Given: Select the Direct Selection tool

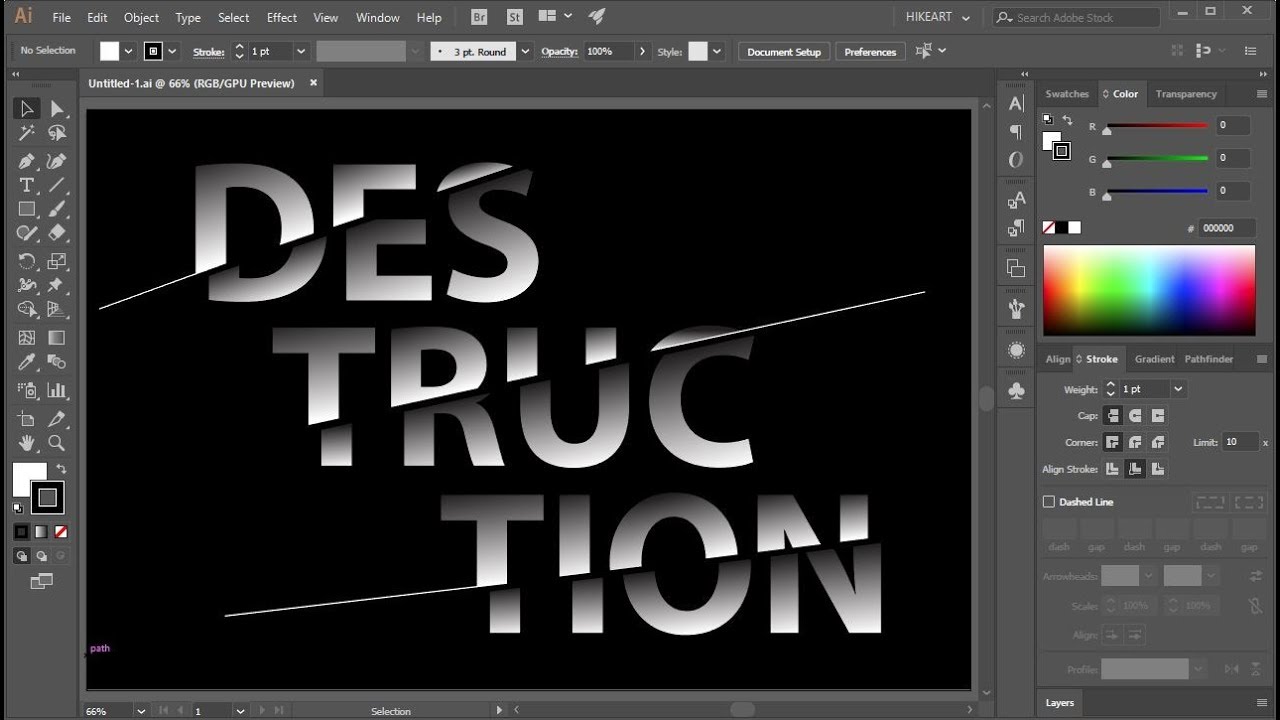Looking at the screenshot, I should (57, 109).
